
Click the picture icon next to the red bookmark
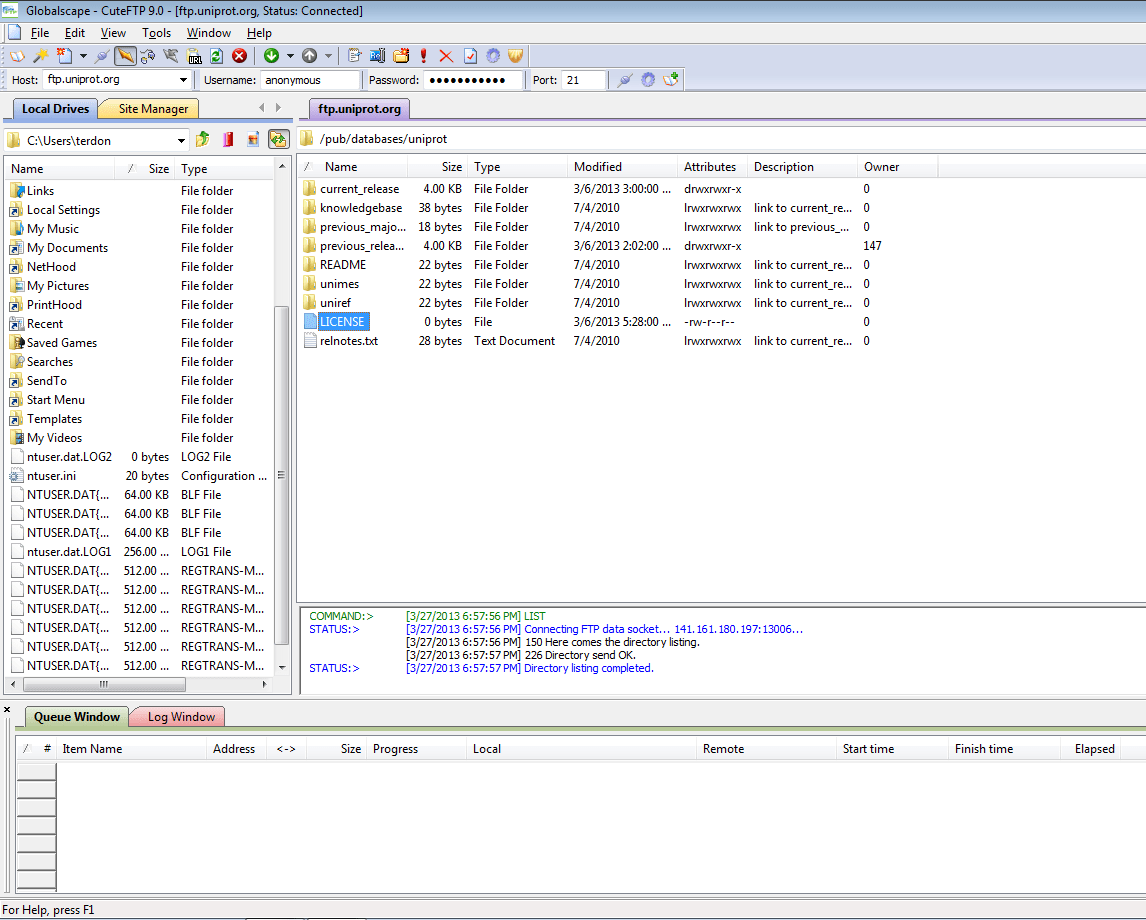[253, 139]
